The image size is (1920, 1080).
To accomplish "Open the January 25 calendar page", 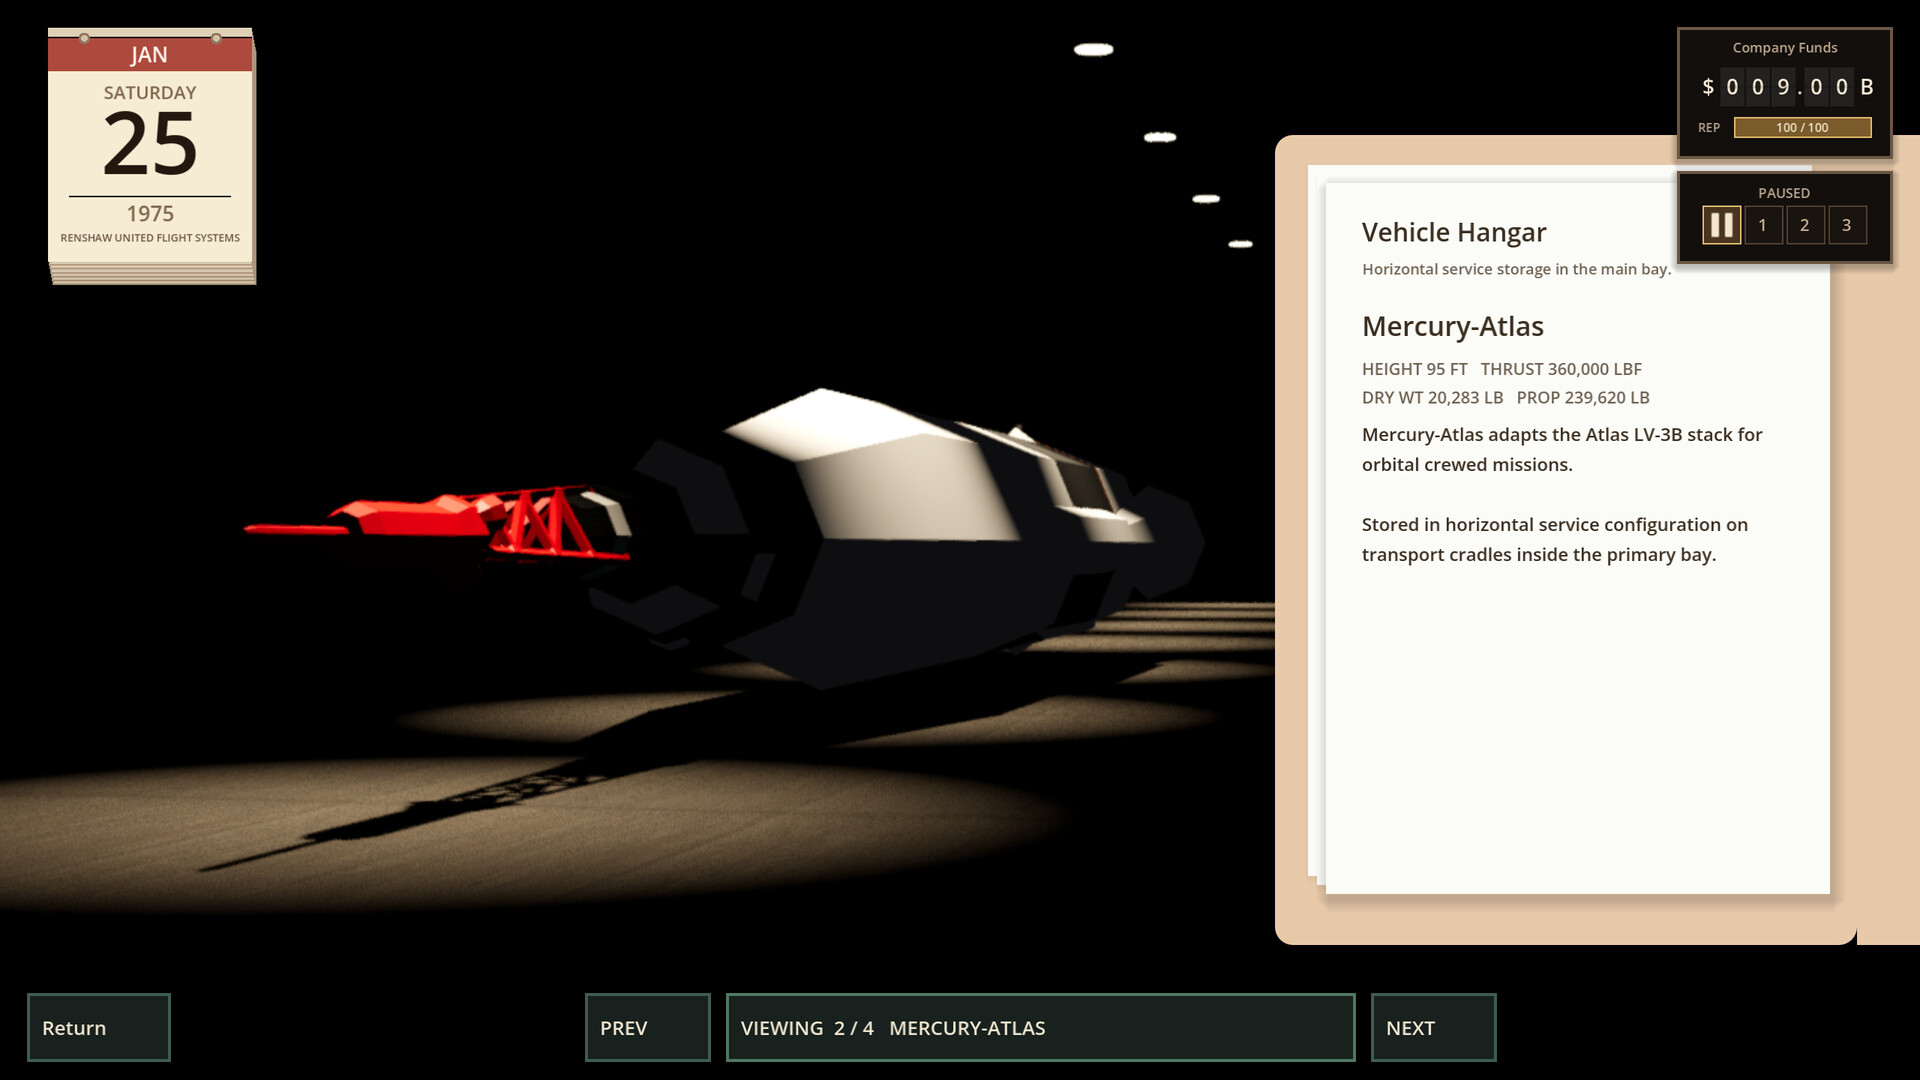I will 151,155.
